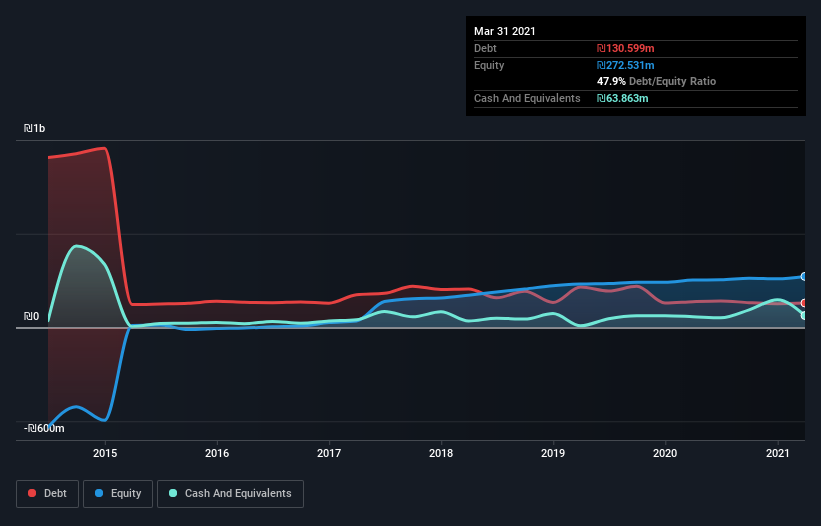The image size is (821, 526).
Task: Click the 2018 x-axis label
Action: point(441,453)
